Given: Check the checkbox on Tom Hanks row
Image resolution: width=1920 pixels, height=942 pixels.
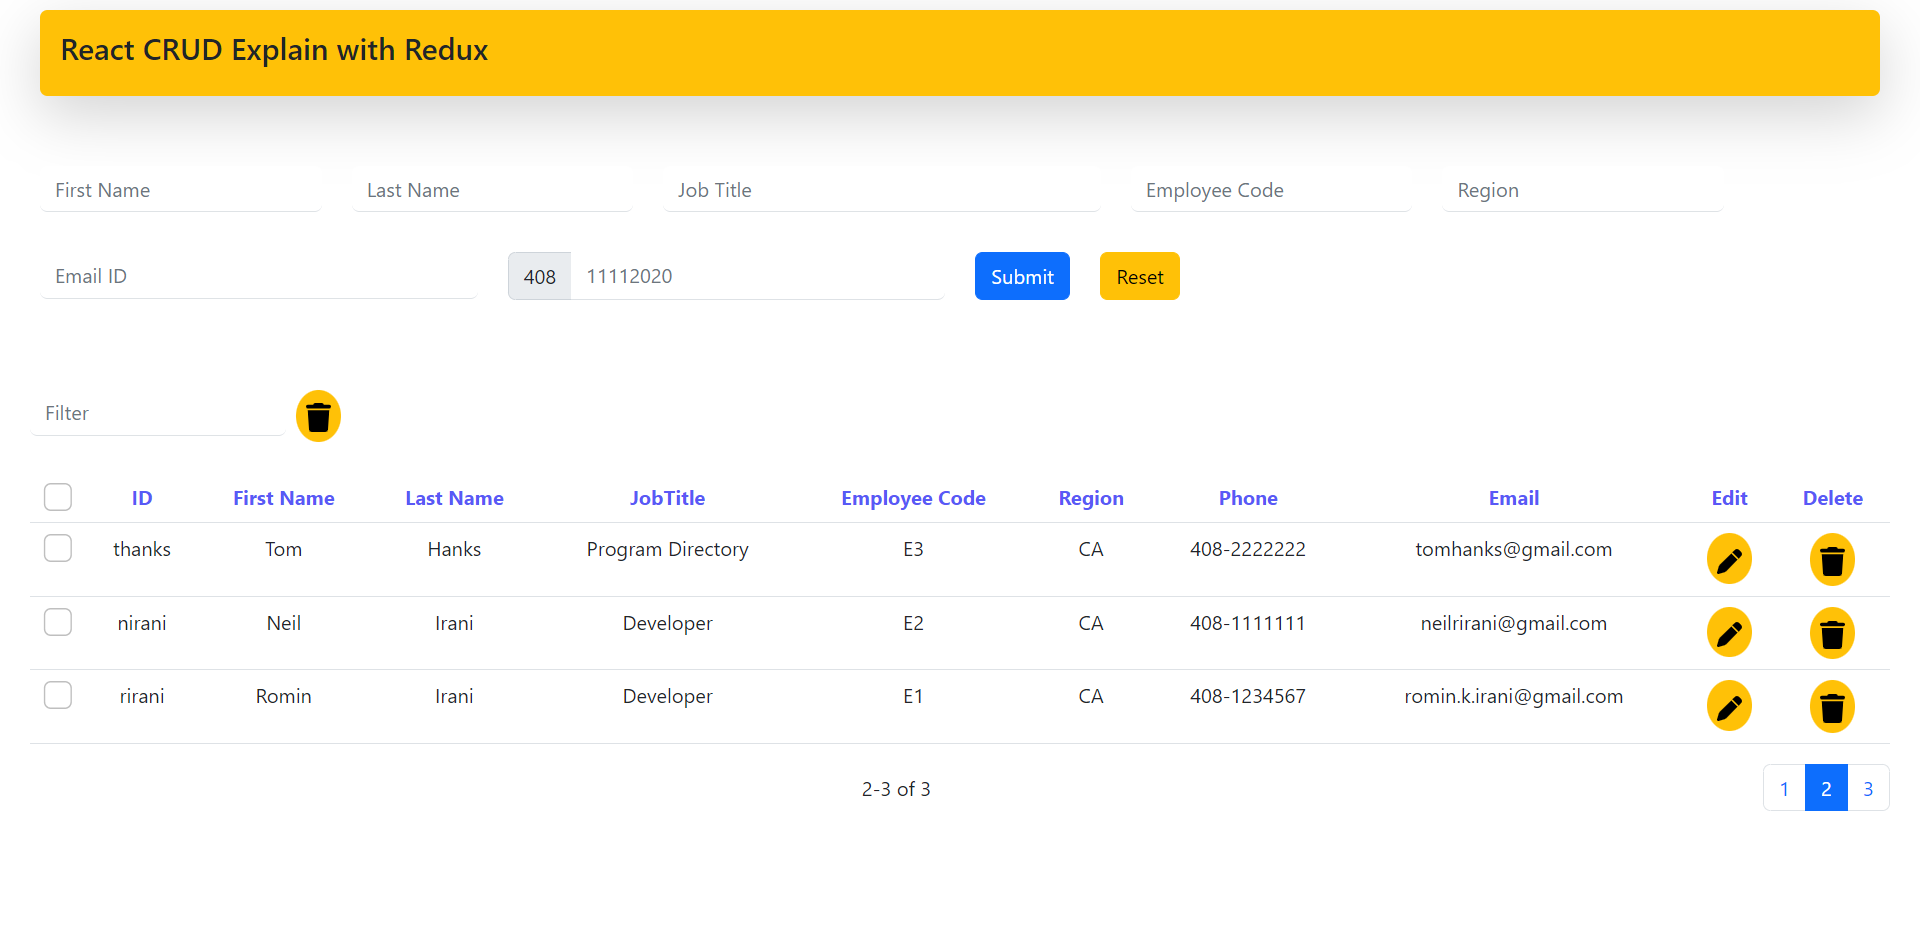Looking at the screenshot, I should pos(58,548).
